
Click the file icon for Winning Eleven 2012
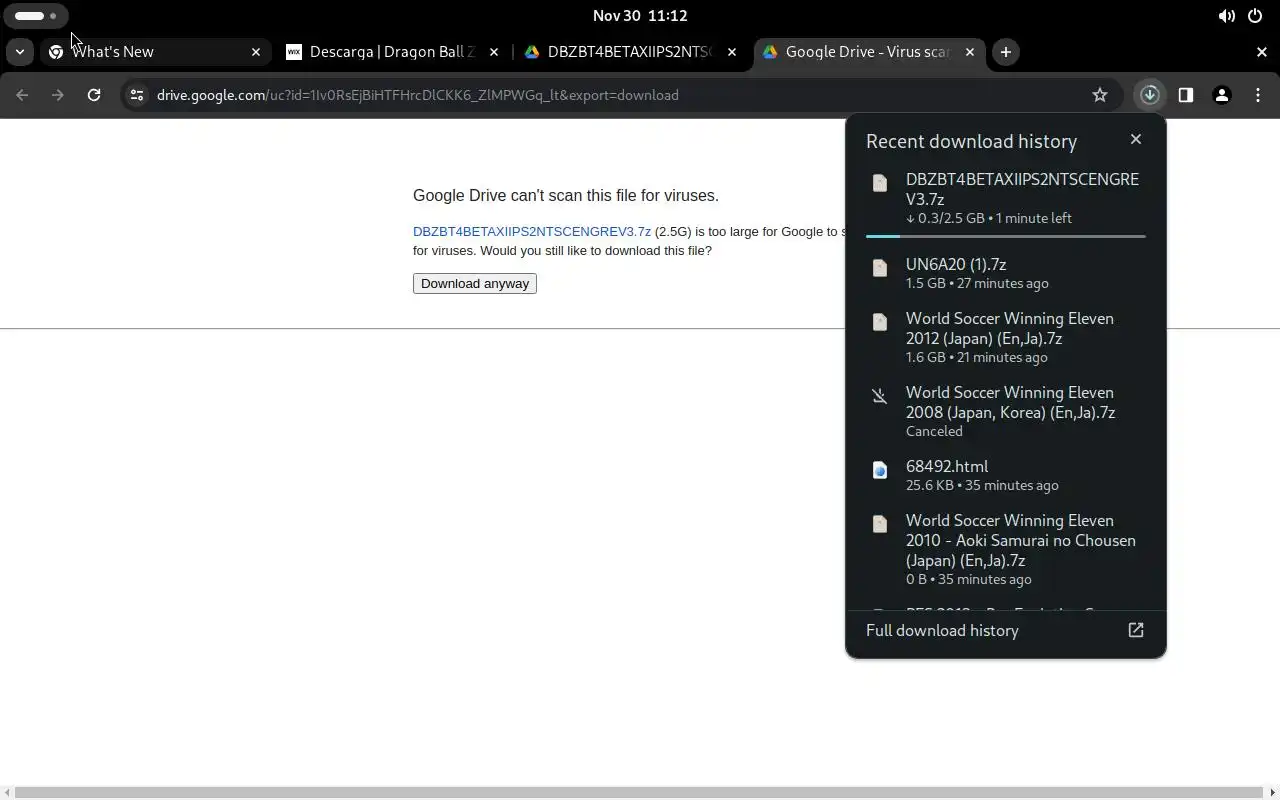pos(880,322)
